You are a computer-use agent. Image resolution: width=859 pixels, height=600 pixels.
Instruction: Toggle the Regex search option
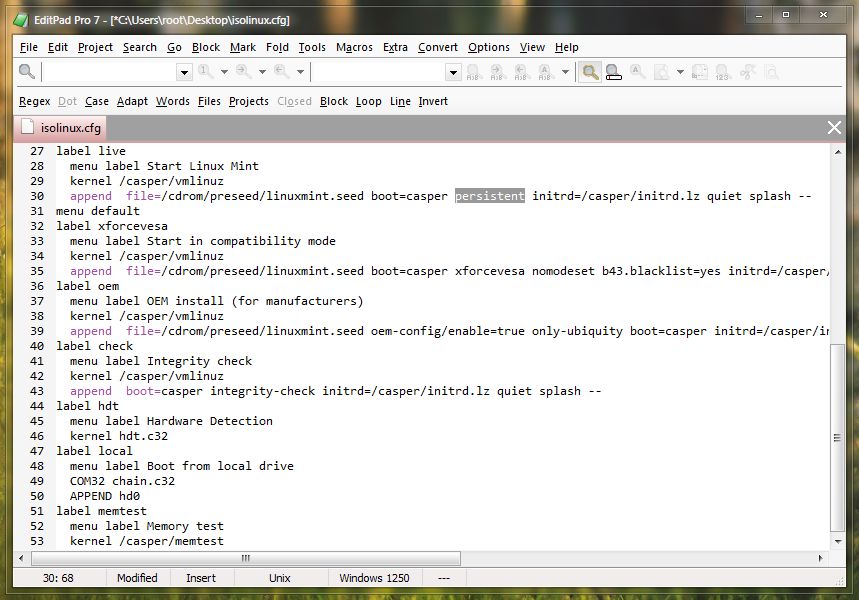click(35, 101)
